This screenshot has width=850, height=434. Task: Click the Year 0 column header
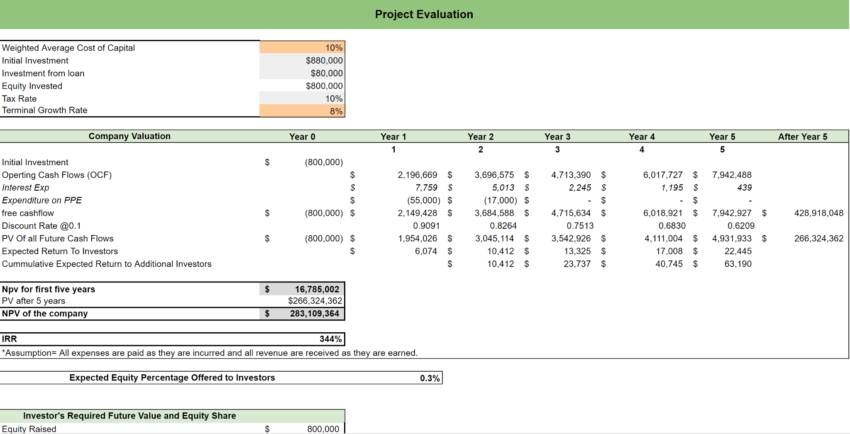click(x=302, y=137)
